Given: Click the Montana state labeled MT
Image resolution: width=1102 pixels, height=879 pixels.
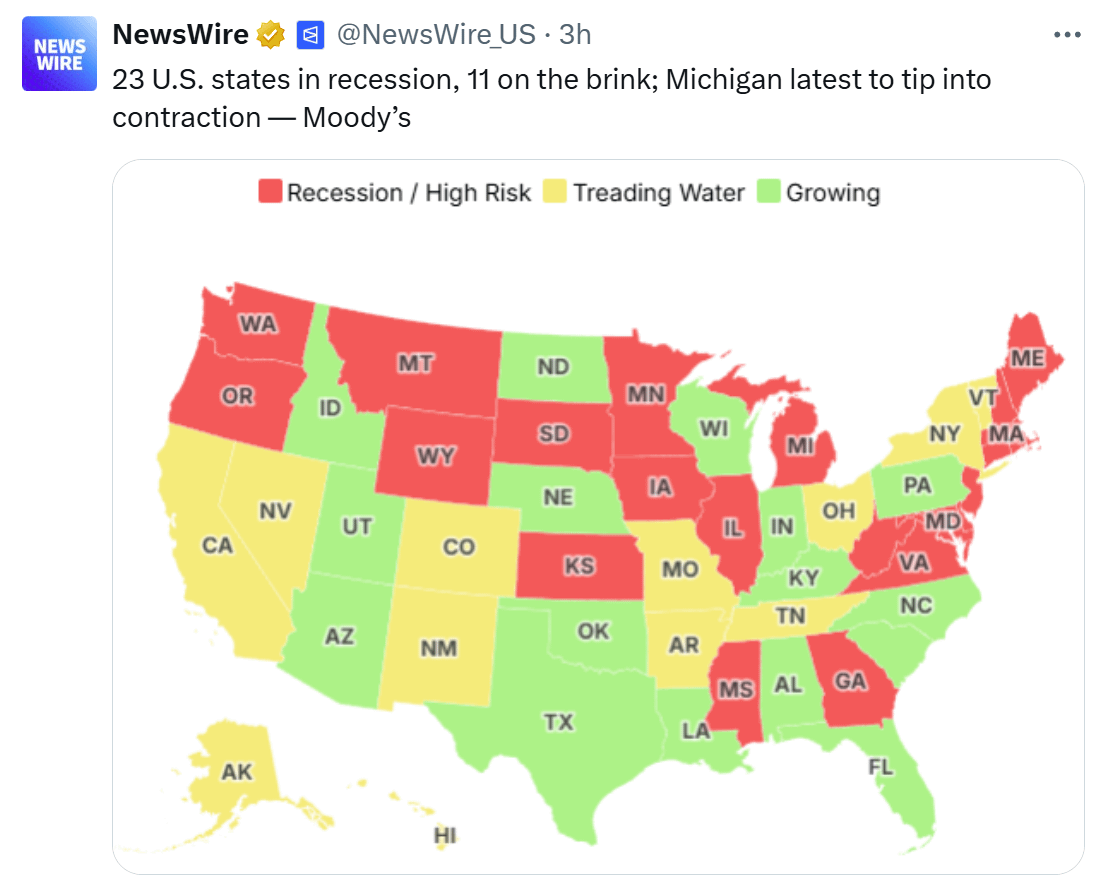Looking at the screenshot, I should tap(415, 363).
